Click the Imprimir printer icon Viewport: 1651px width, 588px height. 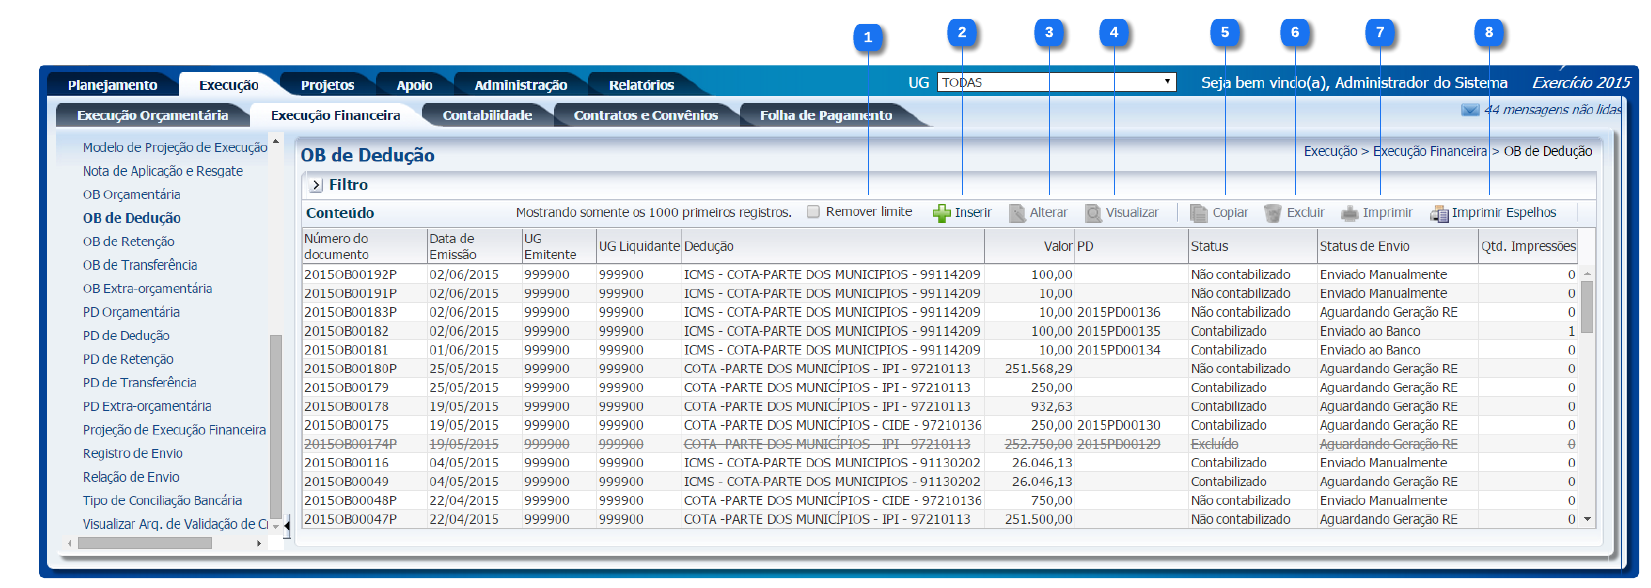pos(1350,213)
